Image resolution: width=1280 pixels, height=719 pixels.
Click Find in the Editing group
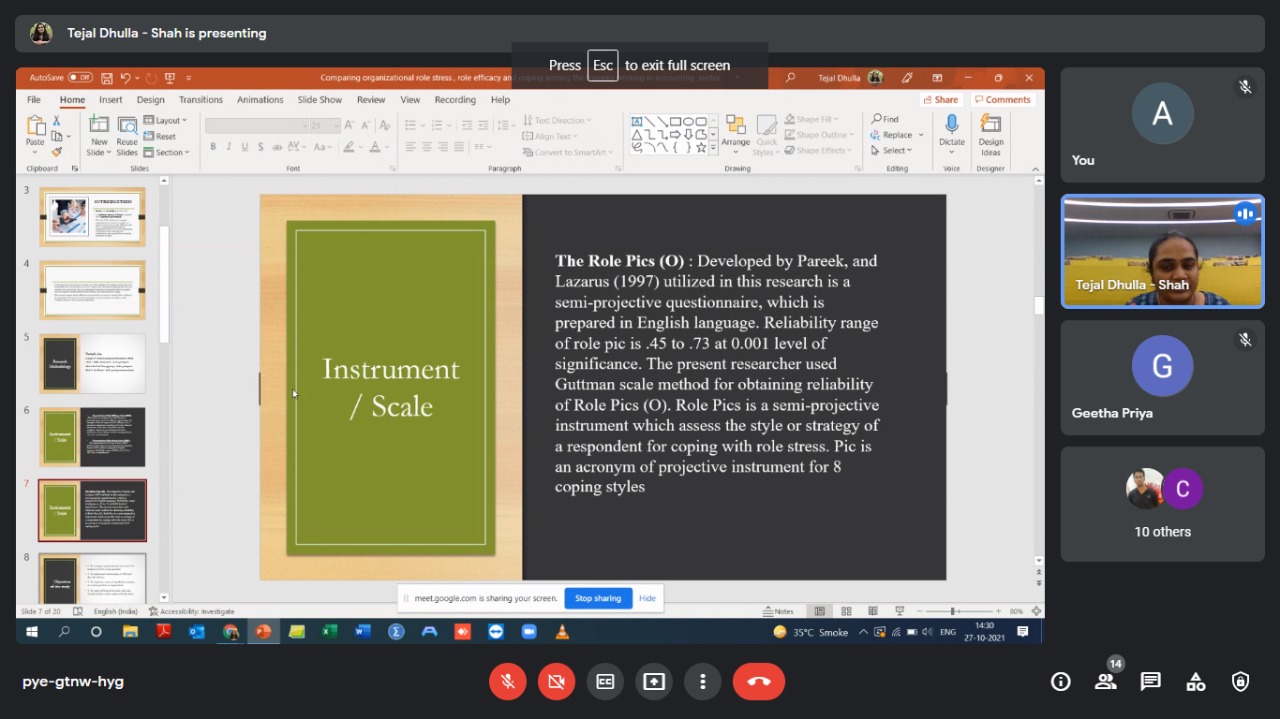tap(885, 119)
